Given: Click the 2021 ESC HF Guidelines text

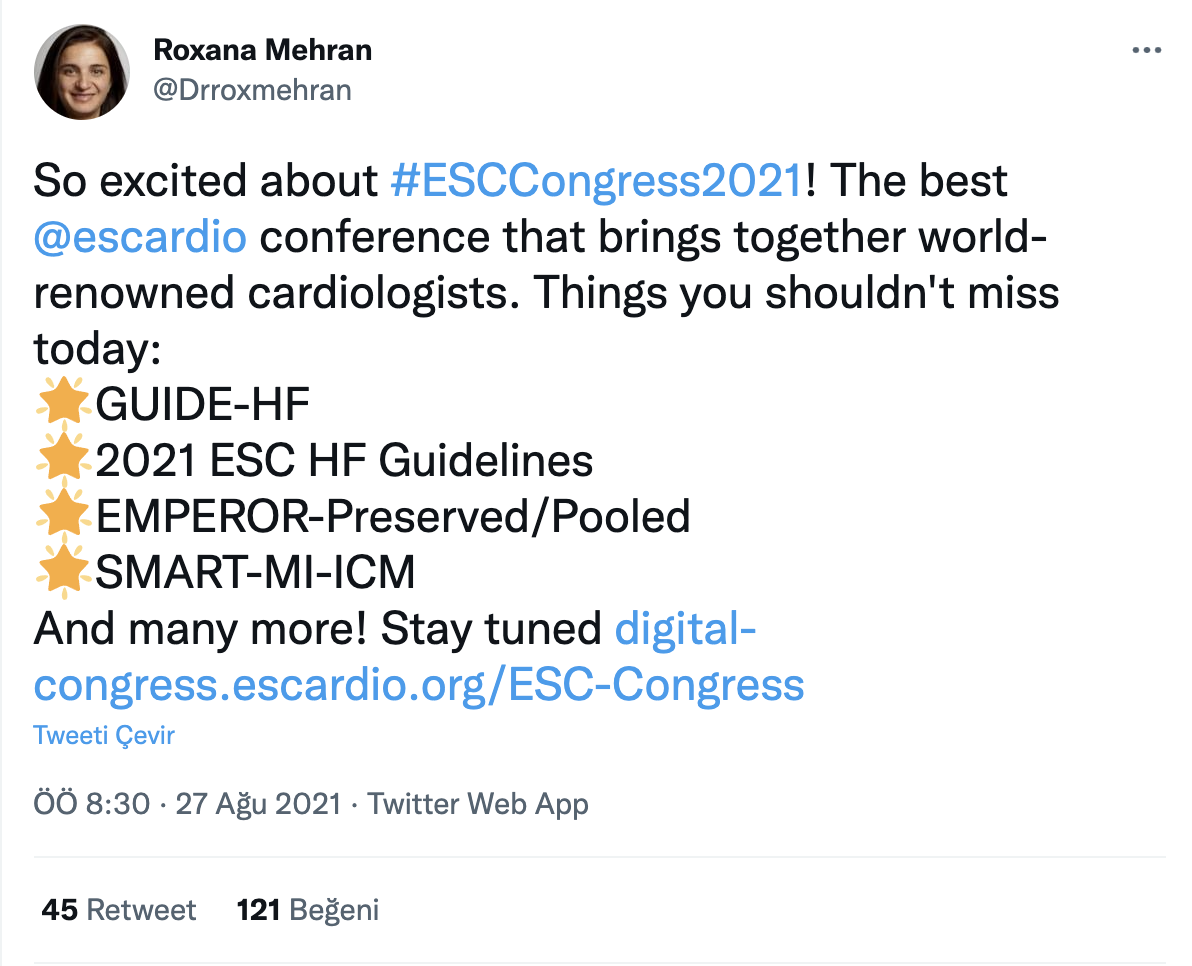Looking at the screenshot, I should [x=344, y=461].
